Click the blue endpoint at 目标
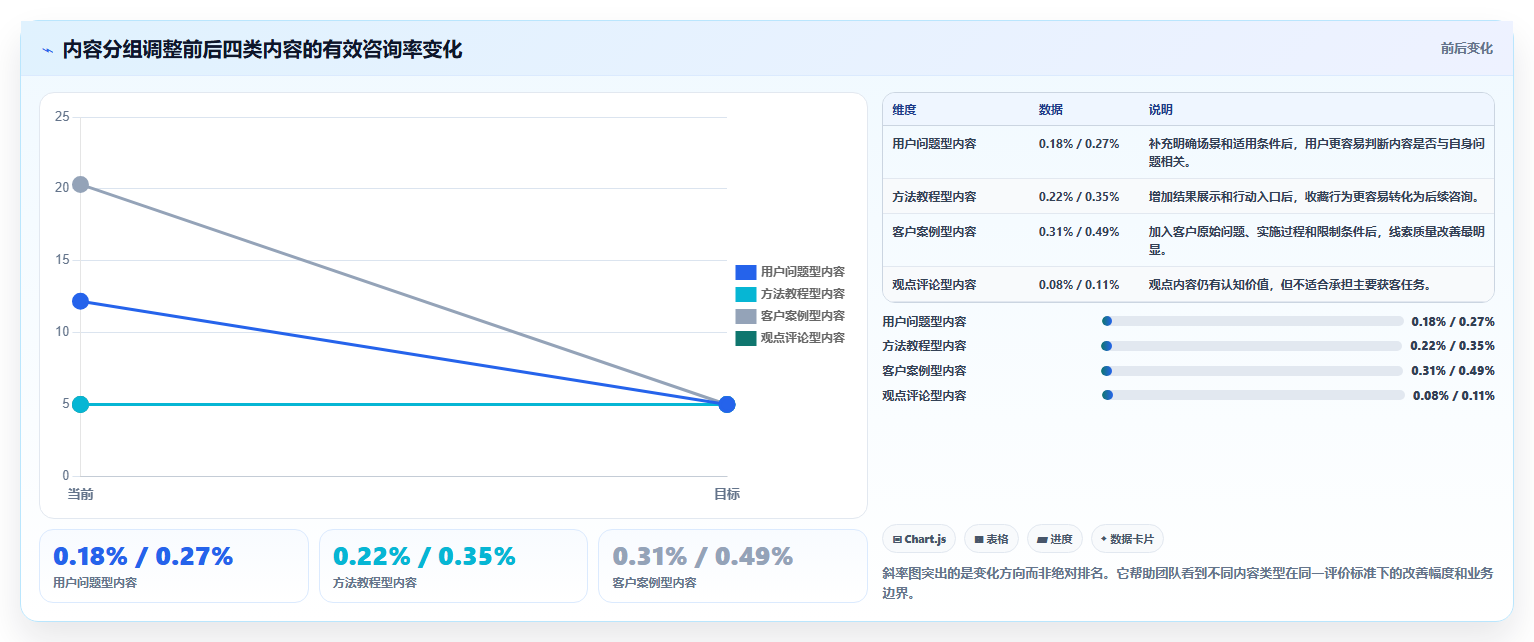This screenshot has height=642, width=1534. coord(727,404)
